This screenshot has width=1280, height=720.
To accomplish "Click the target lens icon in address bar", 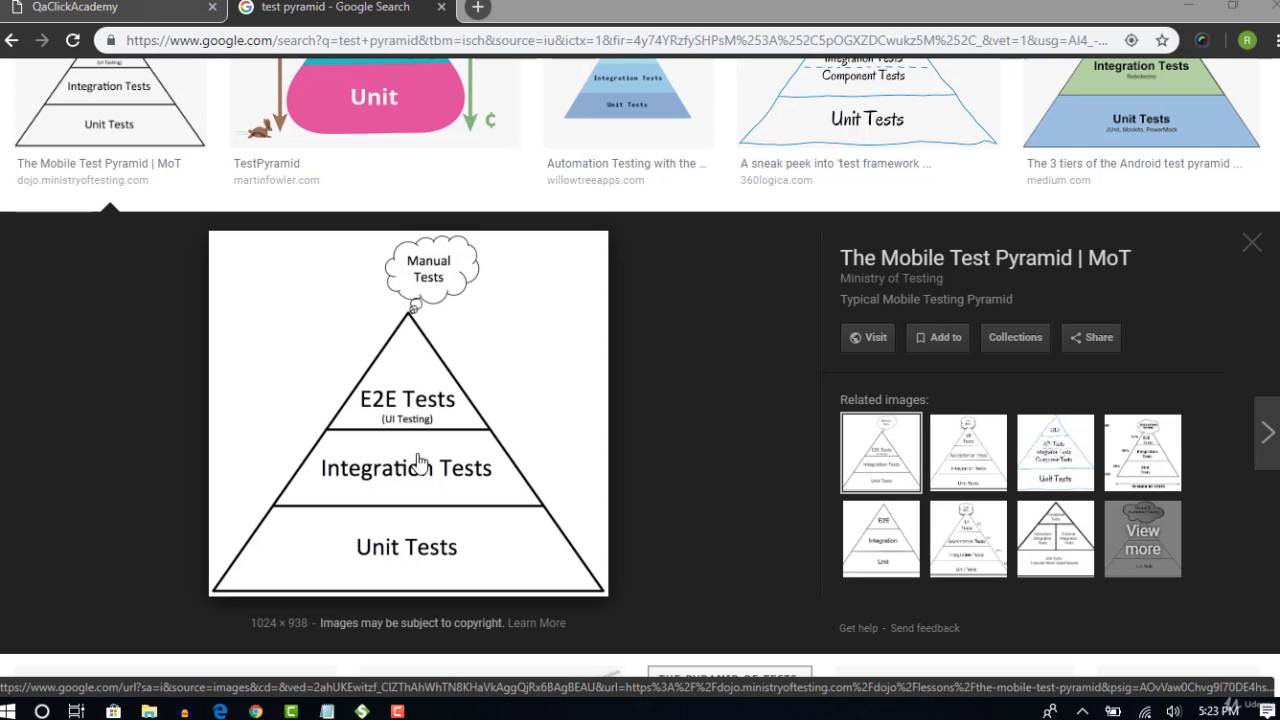I will [x=1131, y=41].
